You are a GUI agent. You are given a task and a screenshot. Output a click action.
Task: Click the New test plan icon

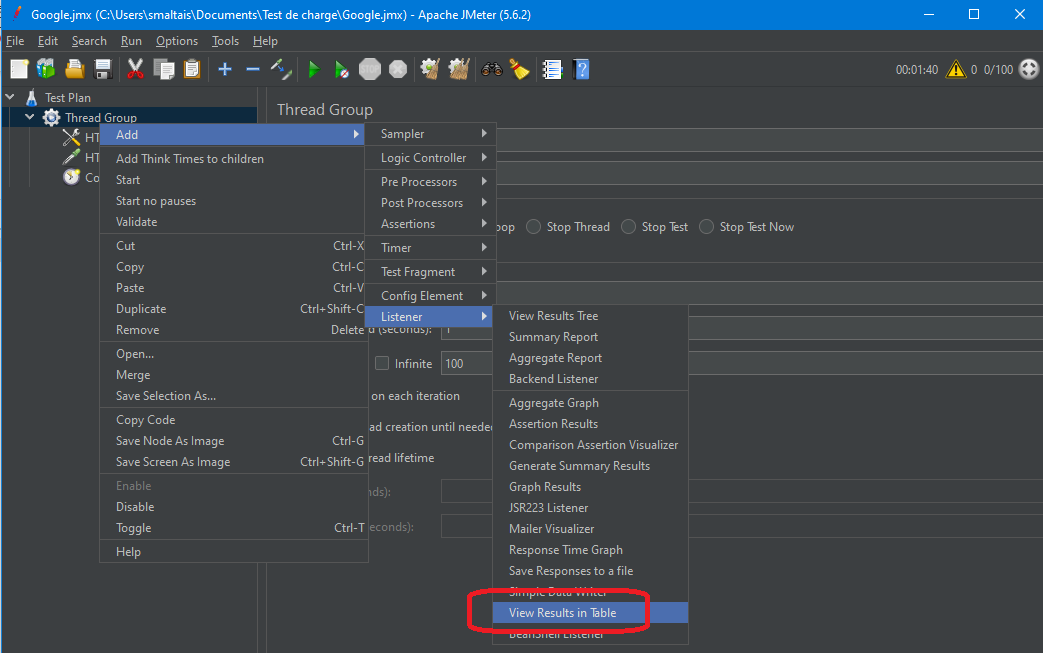[x=19, y=69]
